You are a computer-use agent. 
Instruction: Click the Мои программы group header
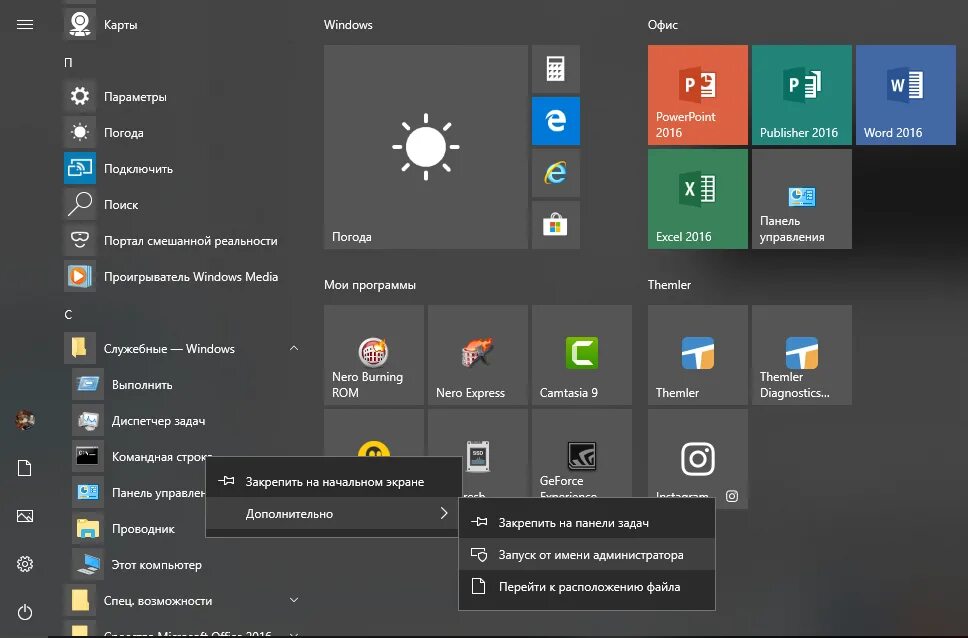(x=370, y=285)
